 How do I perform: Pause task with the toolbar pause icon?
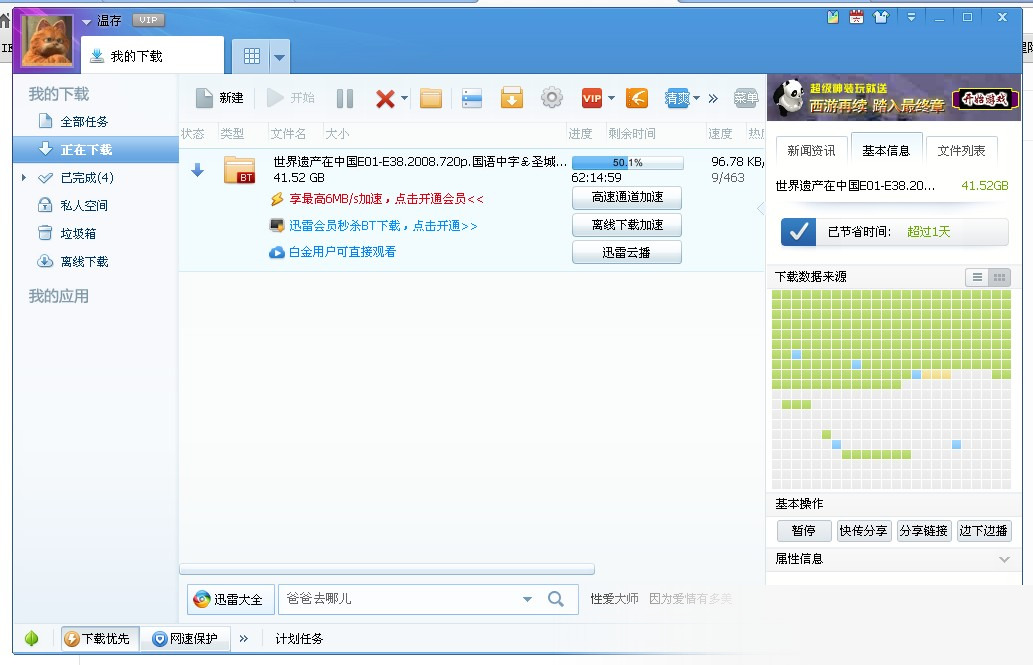[345, 98]
